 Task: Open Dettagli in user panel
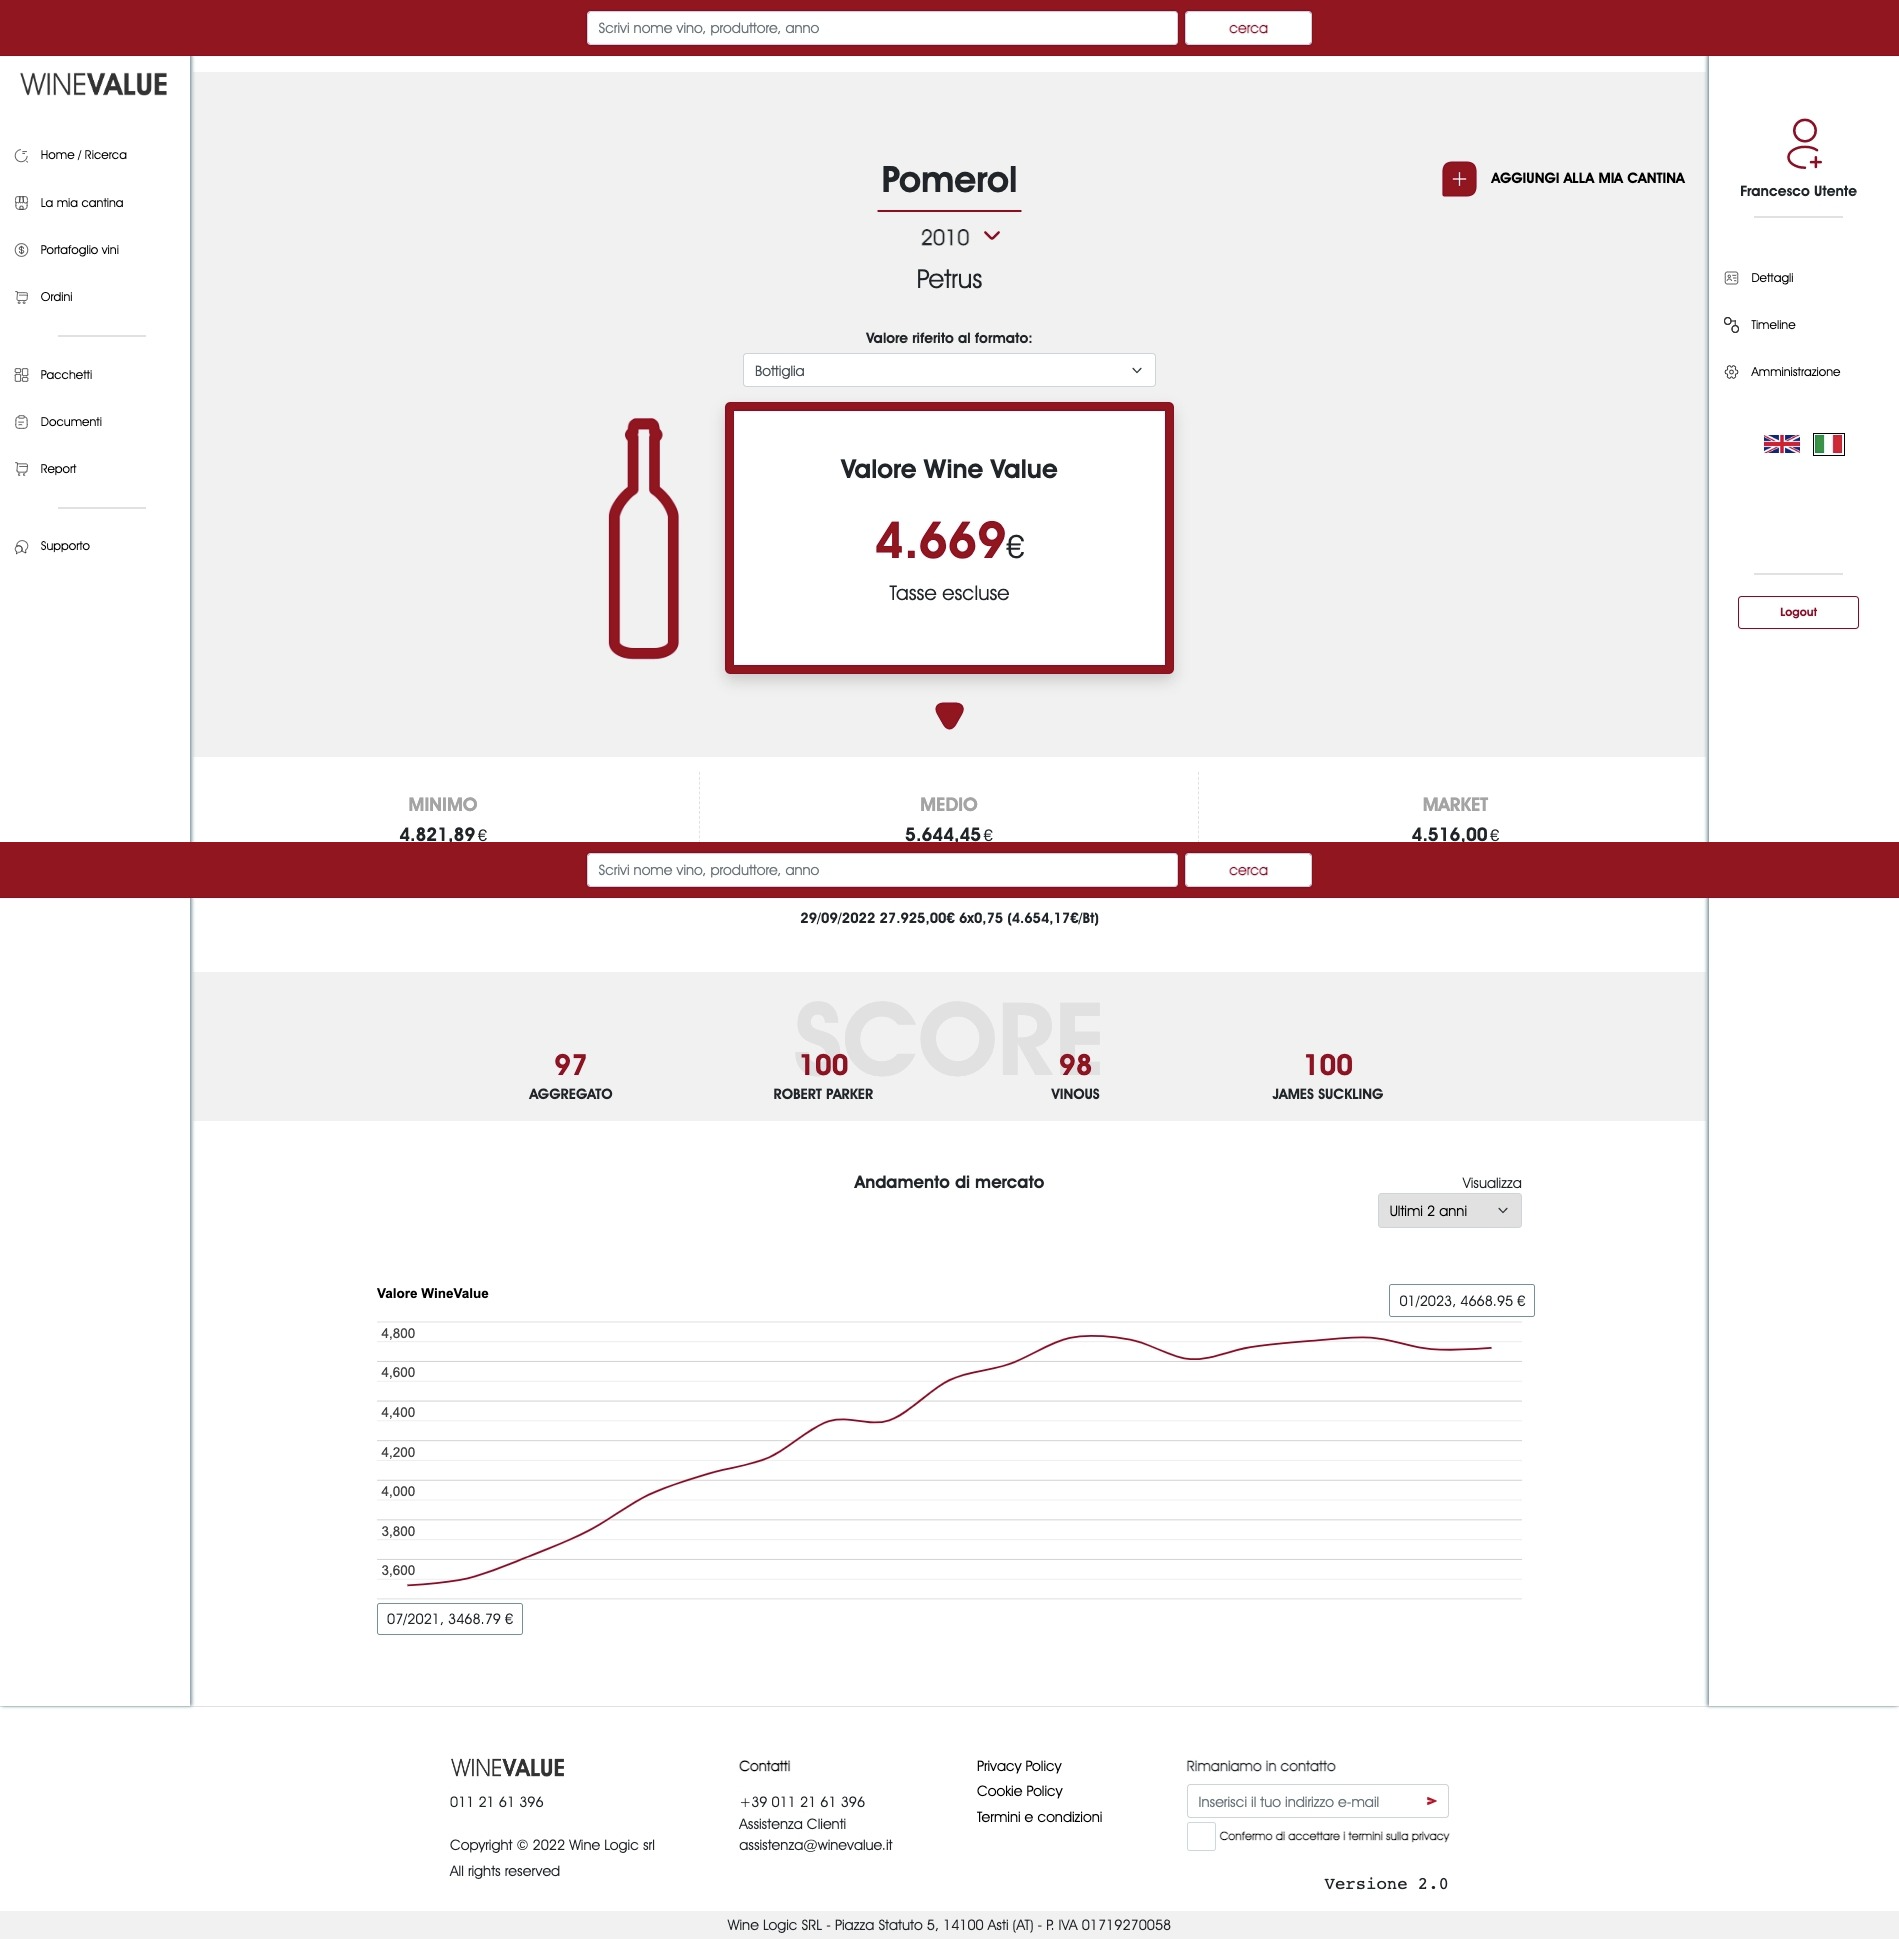point(1772,278)
